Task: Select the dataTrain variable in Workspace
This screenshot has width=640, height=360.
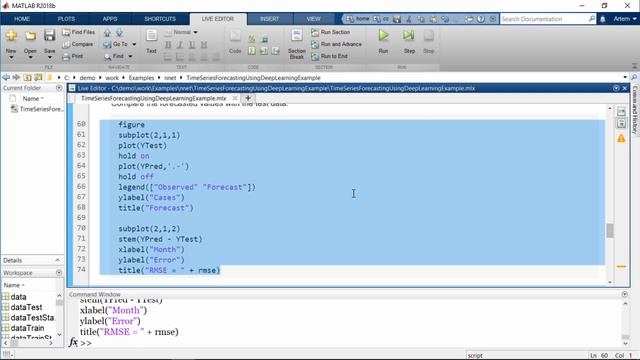Action: click(x=27, y=328)
